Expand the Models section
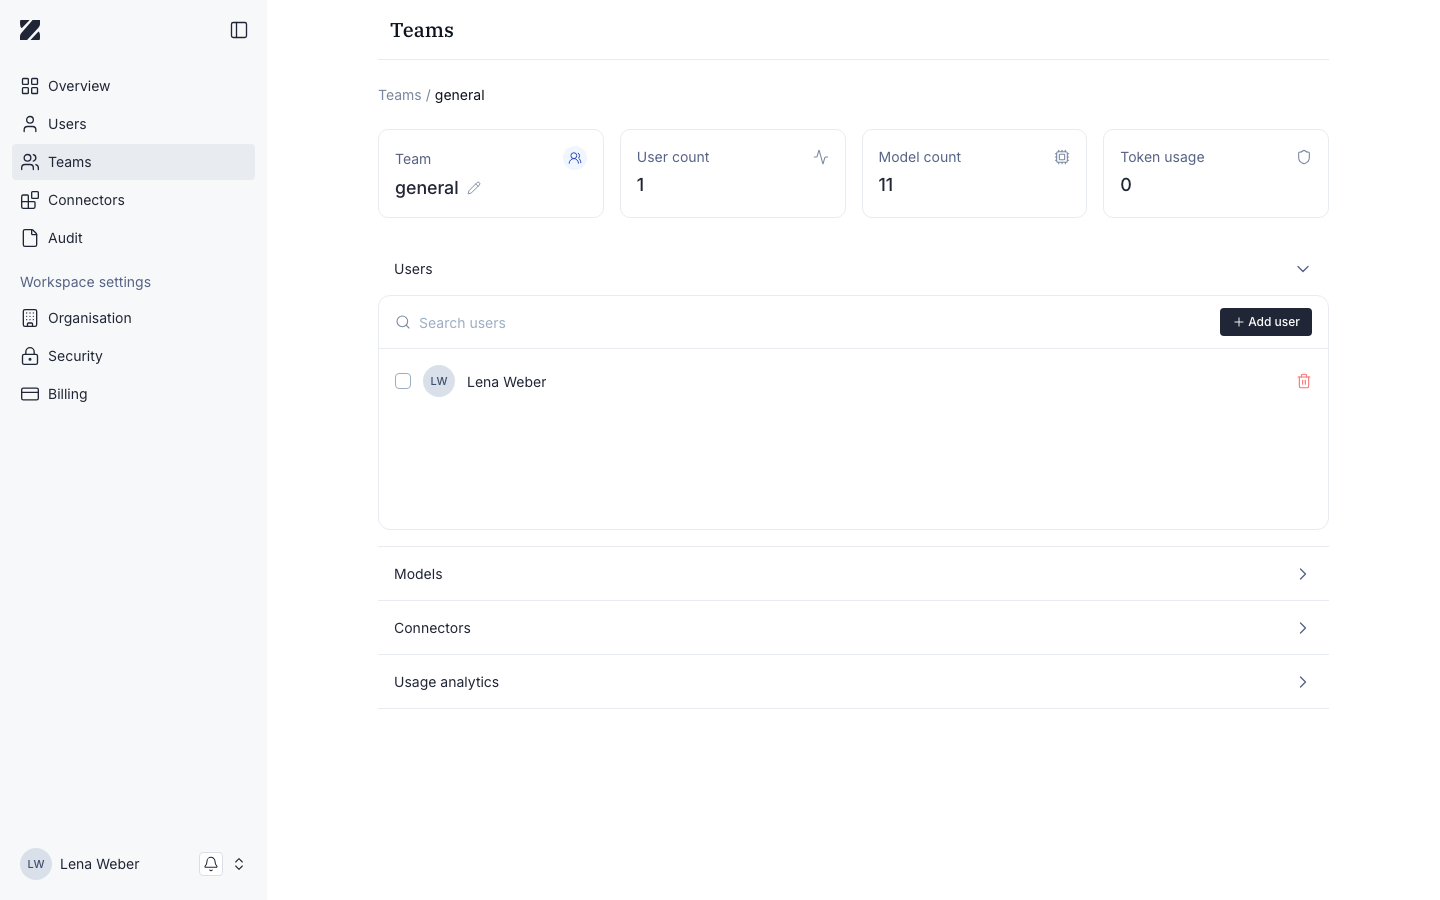This screenshot has width=1440, height=900. coord(853,574)
